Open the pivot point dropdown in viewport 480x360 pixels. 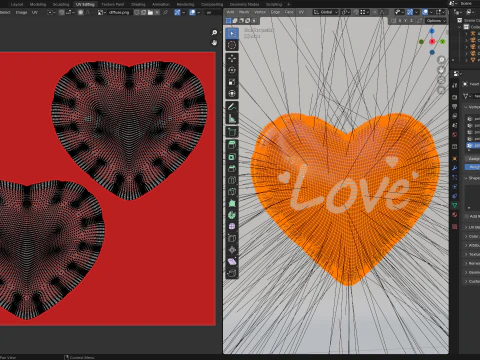point(345,12)
